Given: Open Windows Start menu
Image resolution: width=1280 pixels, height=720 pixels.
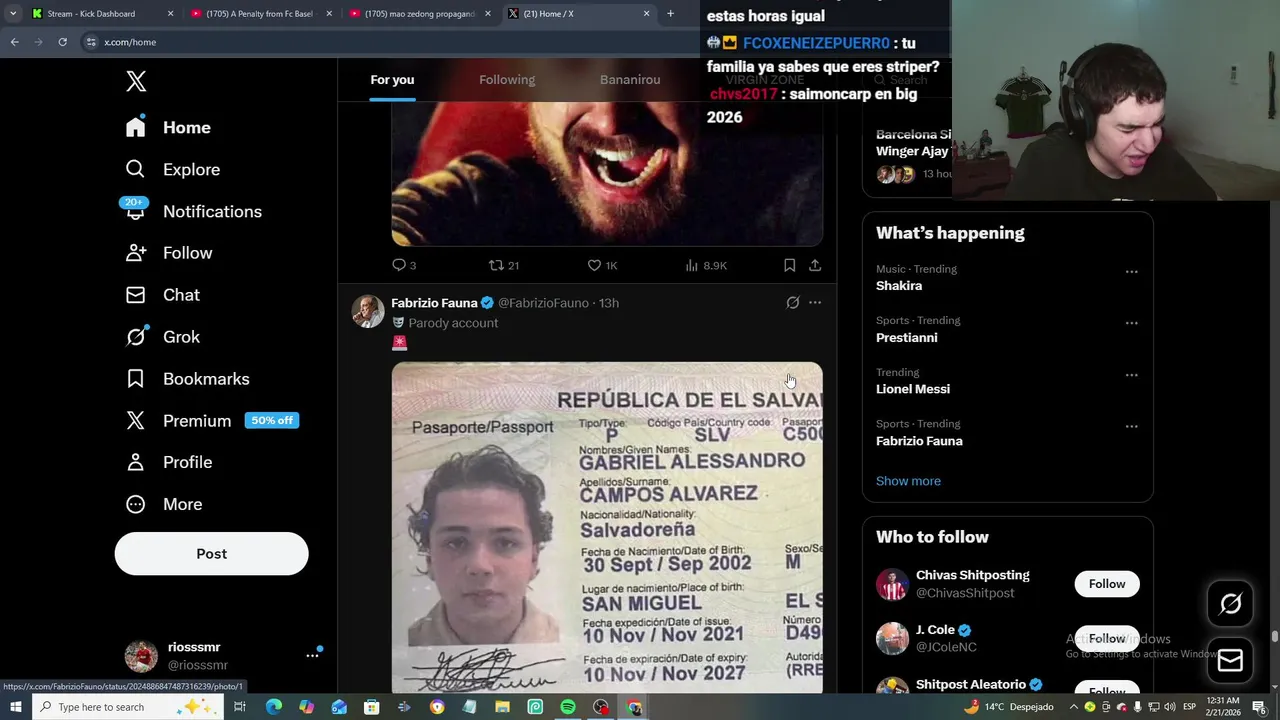Looking at the screenshot, I should [x=15, y=707].
